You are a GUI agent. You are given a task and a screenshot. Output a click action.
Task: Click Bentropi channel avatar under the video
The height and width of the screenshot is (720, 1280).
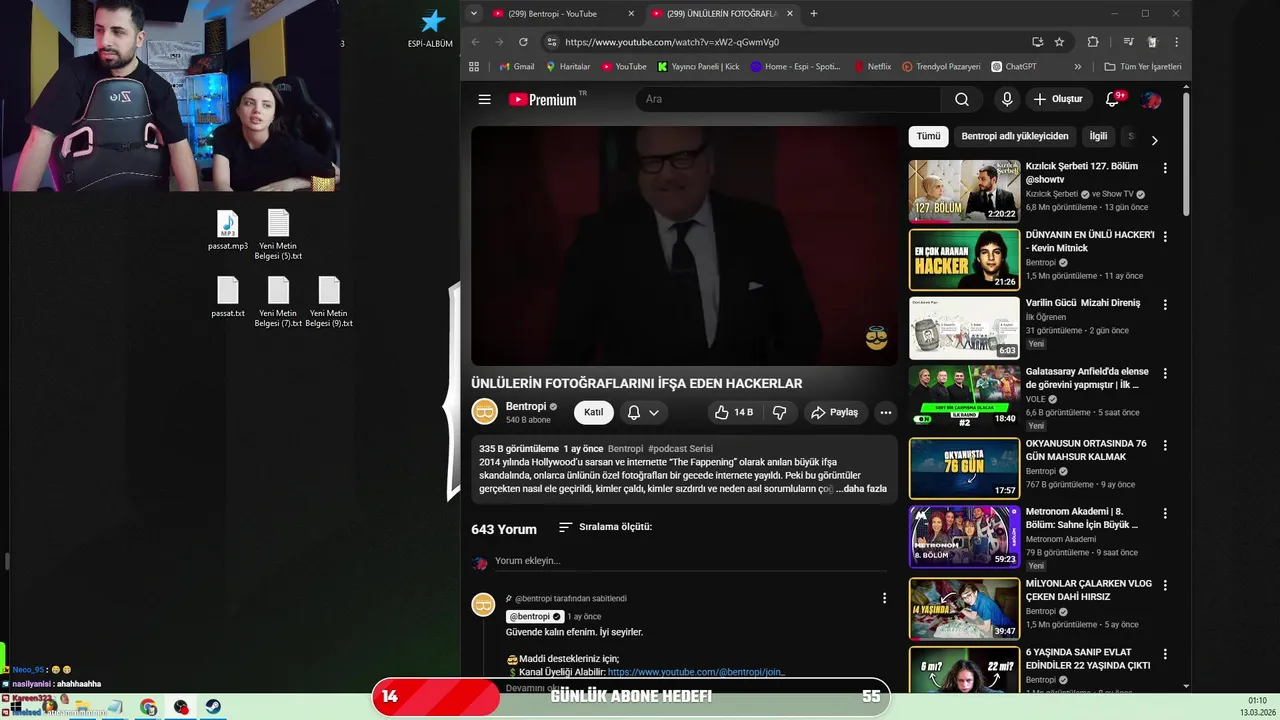[x=484, y=412]
